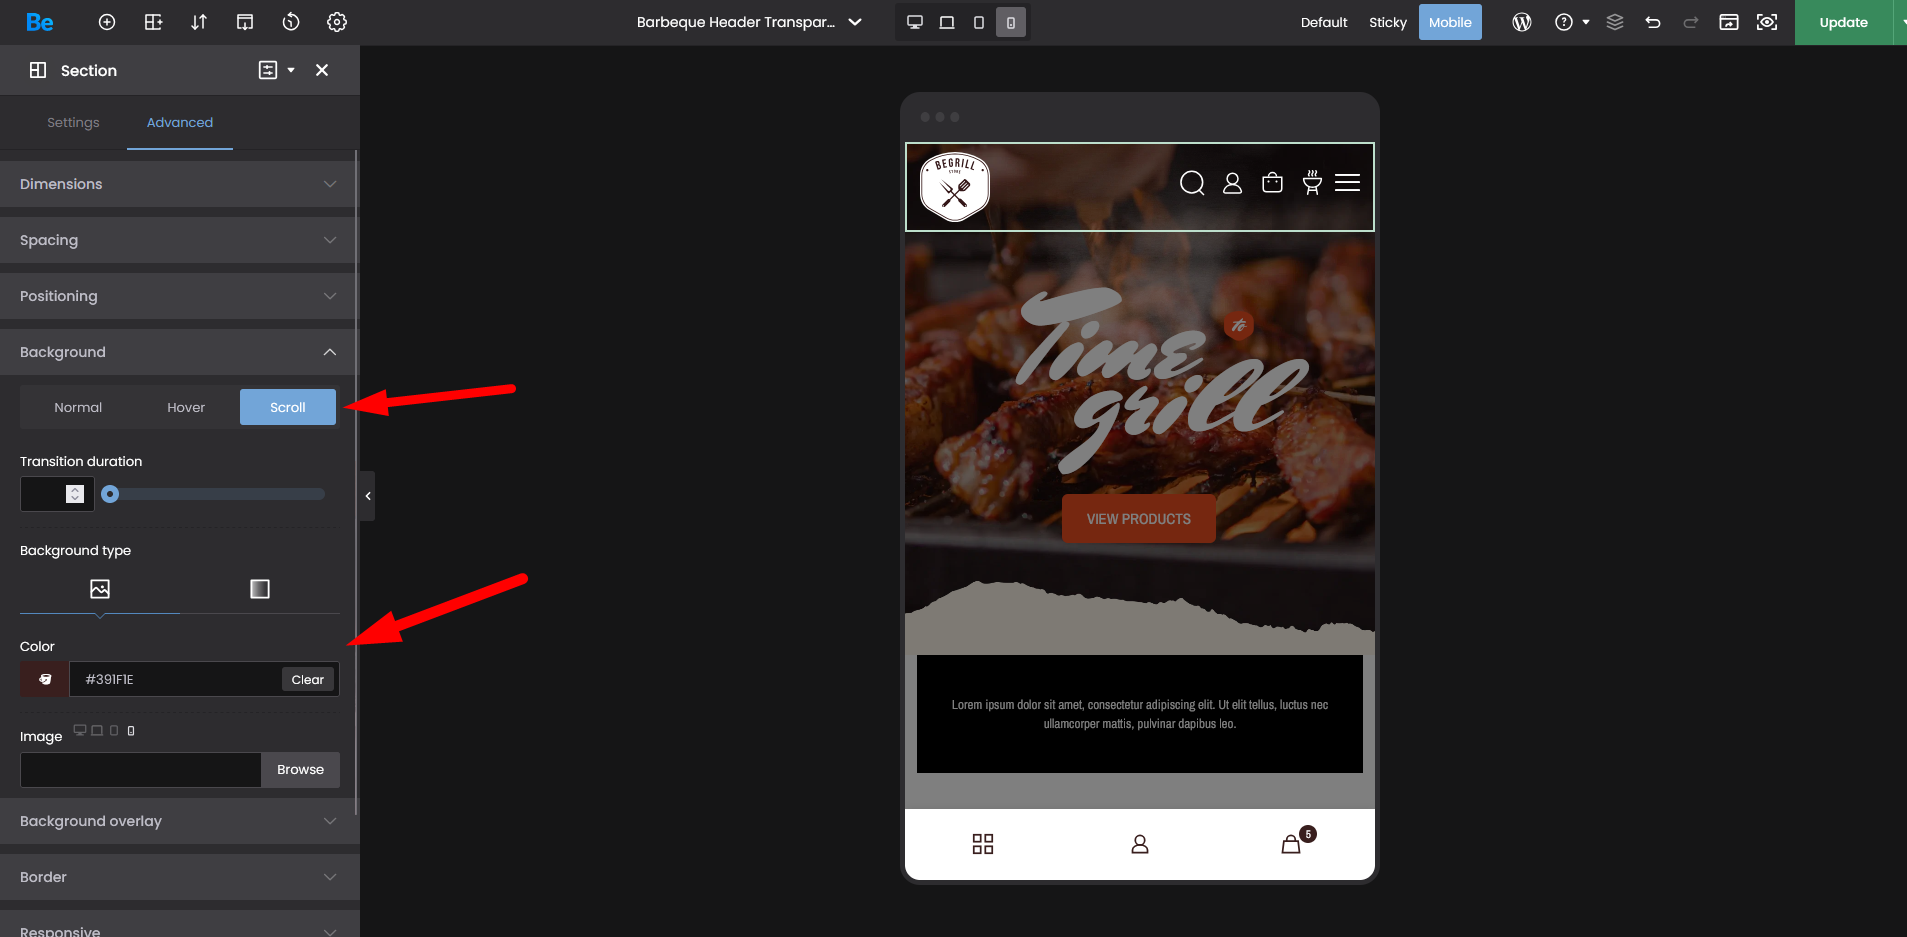Click the VIEW PRODUCTS button in preview
This screenshot has height=937, width=1907.
tap(1139, 519)
